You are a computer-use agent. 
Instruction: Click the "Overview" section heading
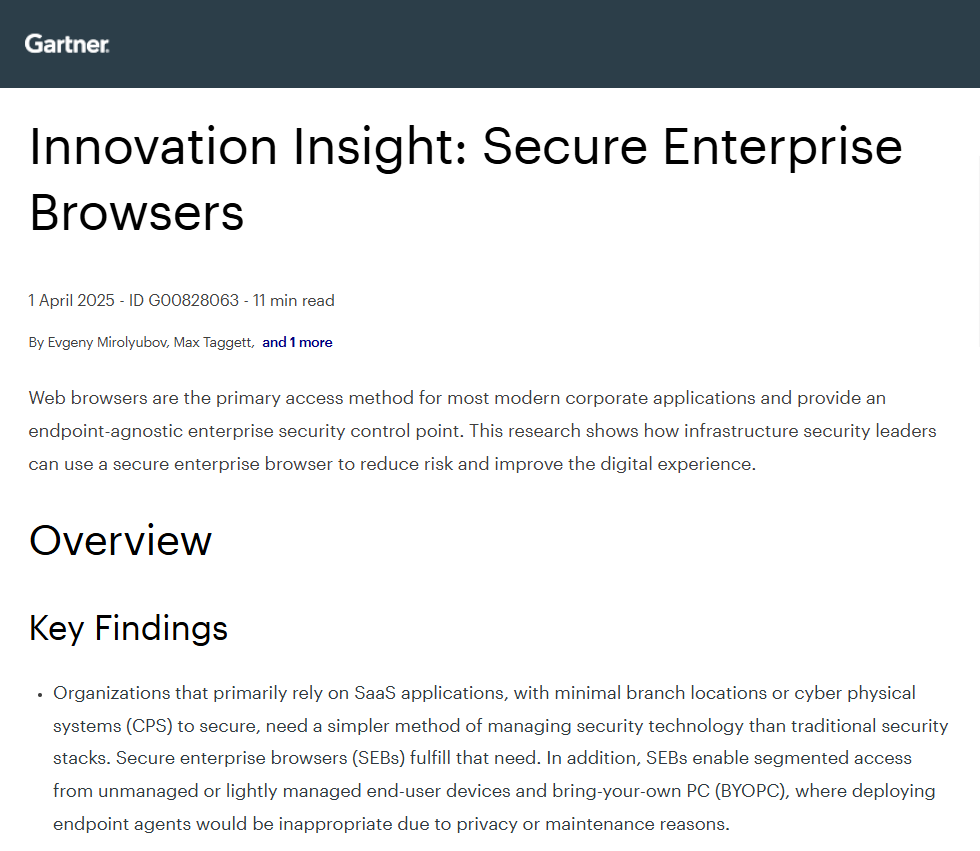[x=120, y=540]
